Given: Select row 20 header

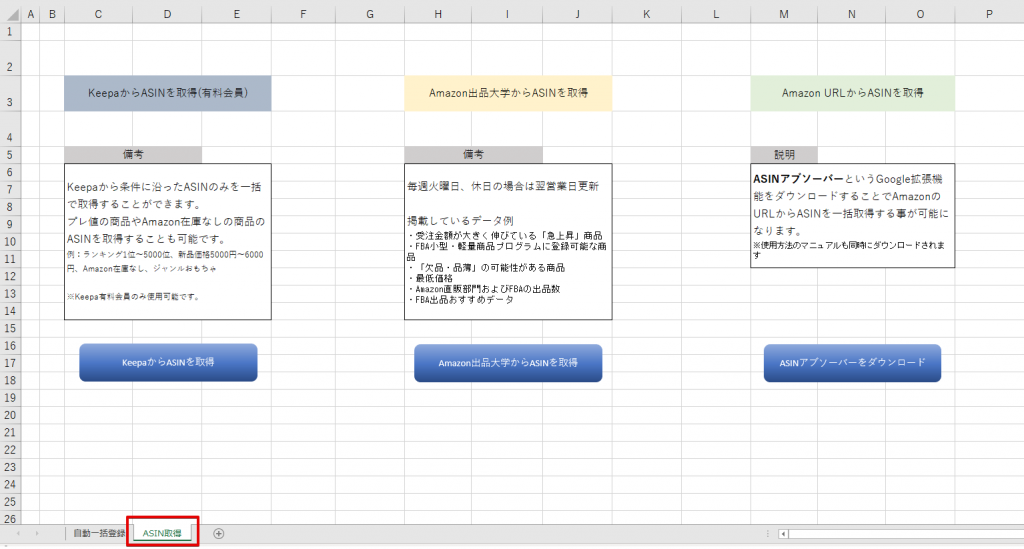Looking at the screenshot, I should (x=10, y=415).
